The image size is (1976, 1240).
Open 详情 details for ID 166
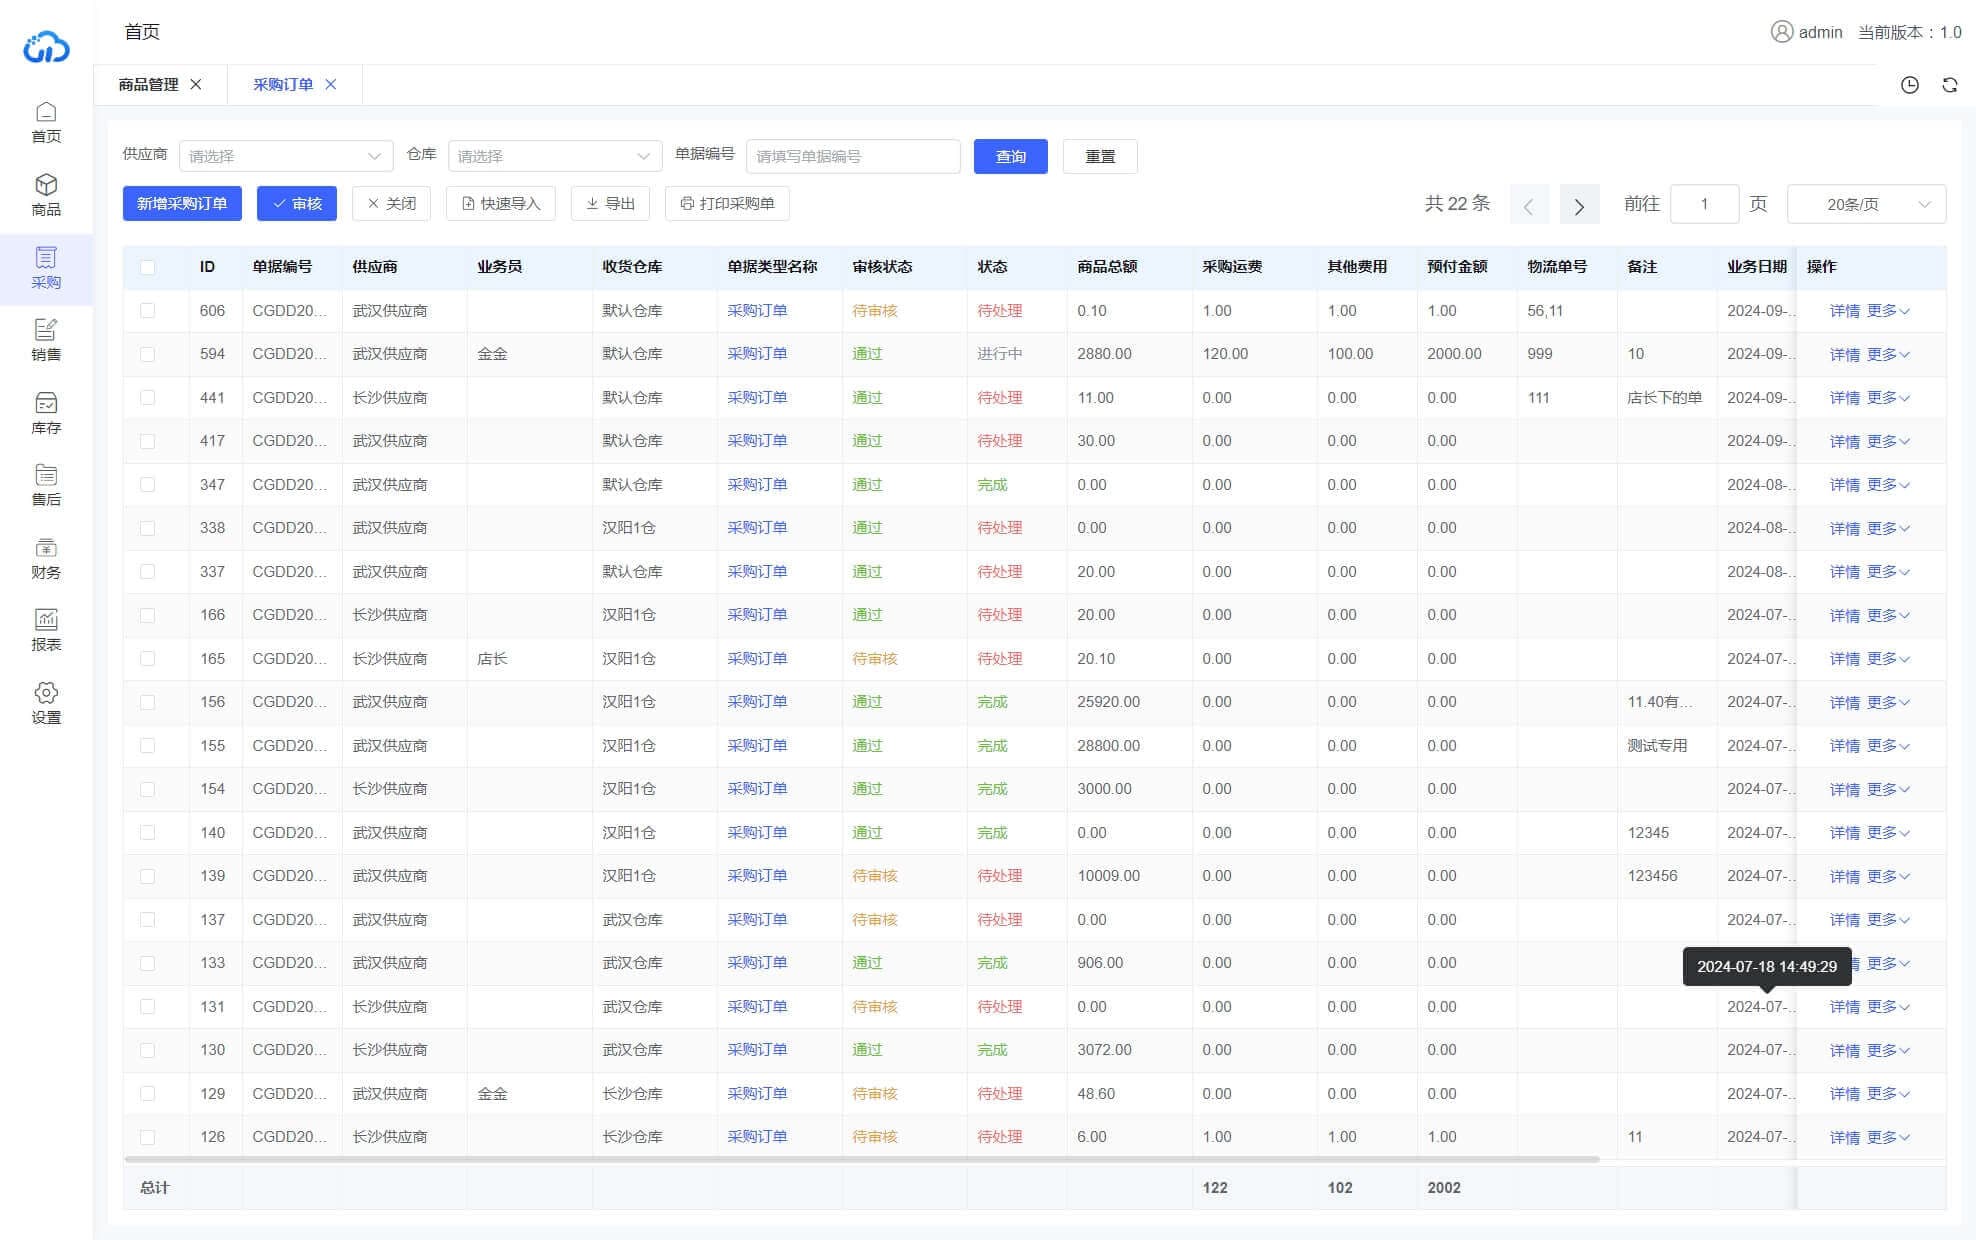[x=1845, y=615]
